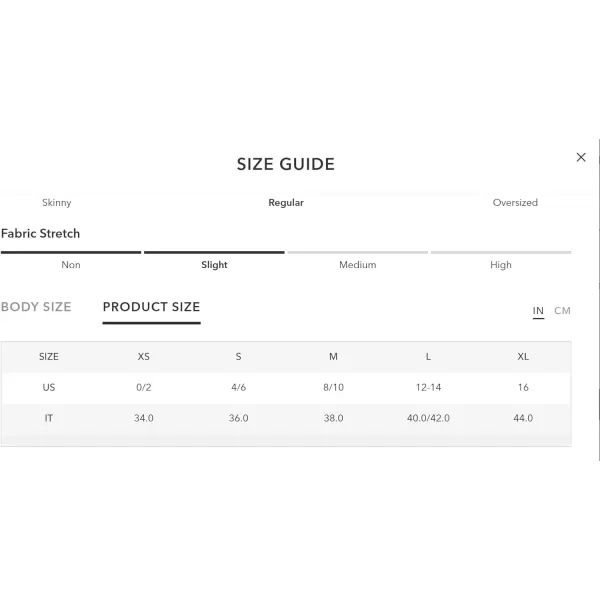Click the M size column header
Viewport: 600px width, 600px height.
(333, 357)
